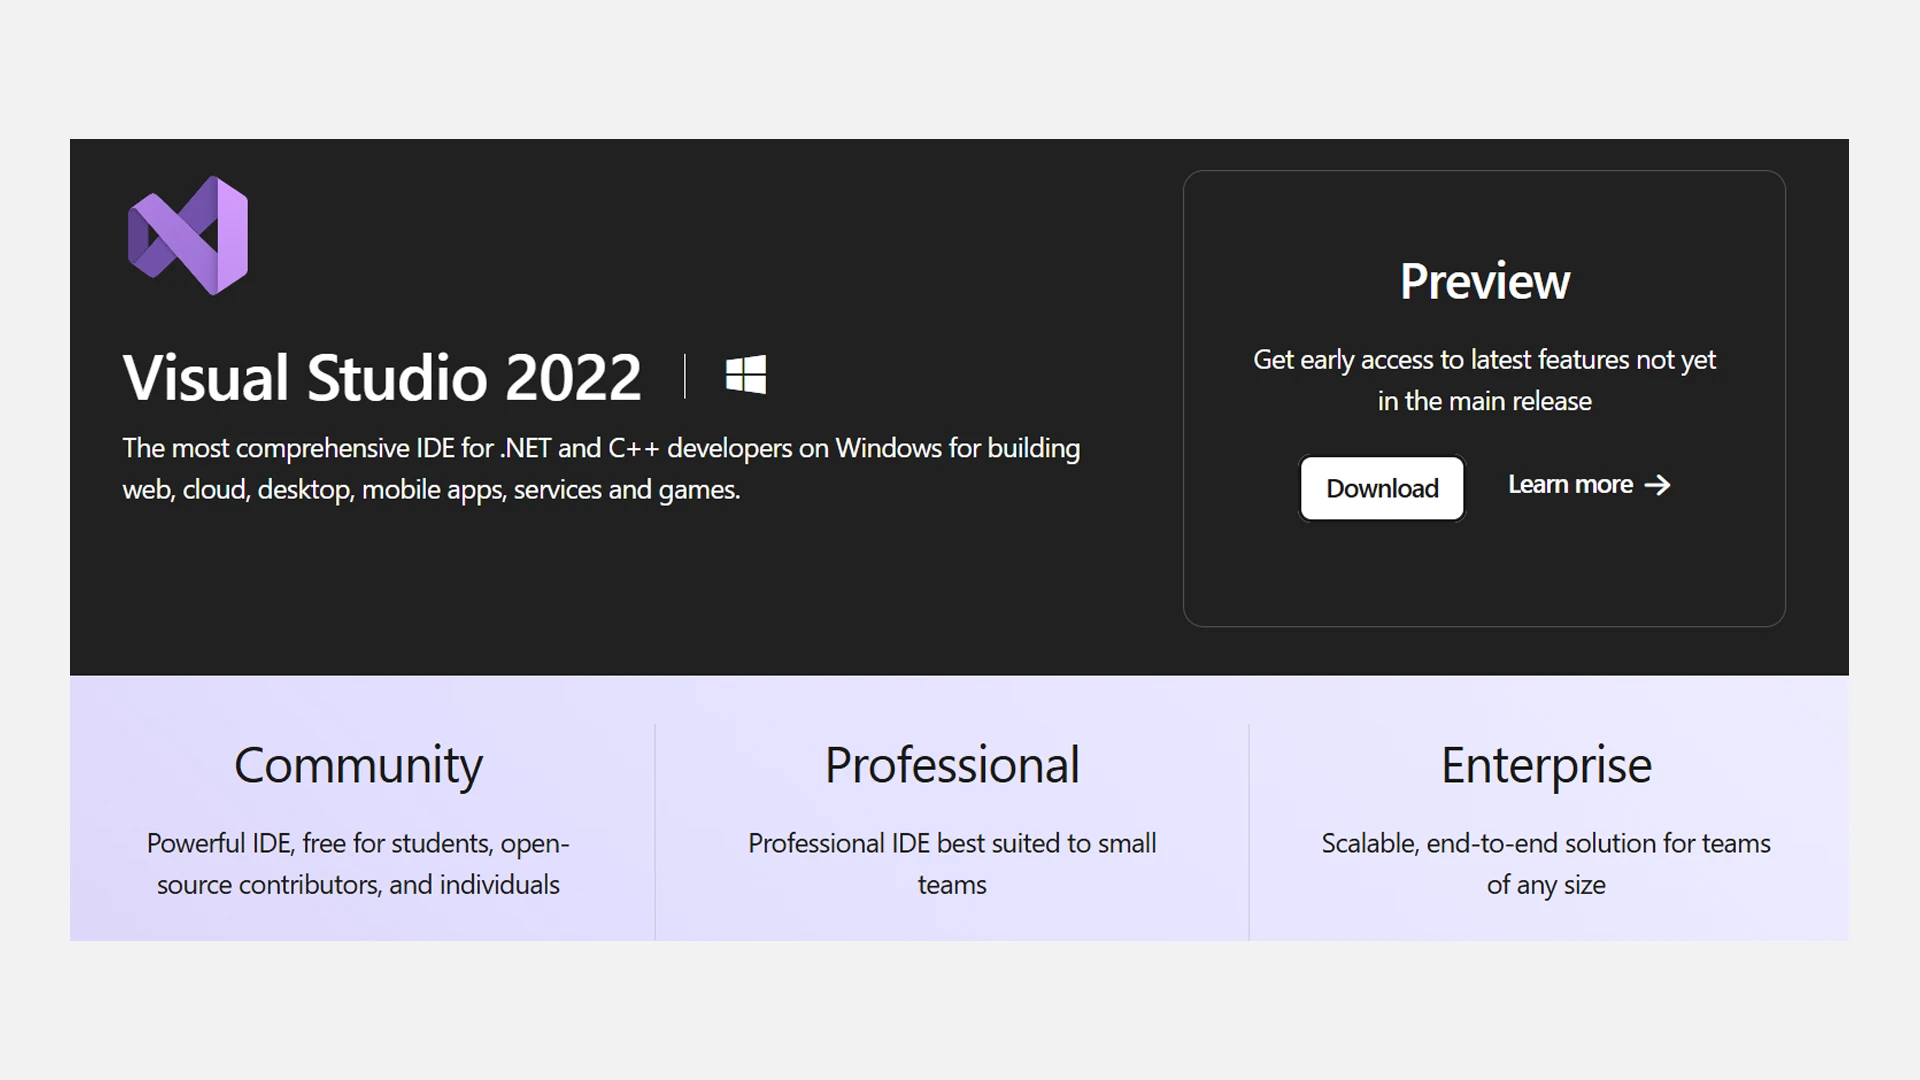Select the Preview heading
The height and width of the screenshot is (1080, 1920).
pos(1484,281)
